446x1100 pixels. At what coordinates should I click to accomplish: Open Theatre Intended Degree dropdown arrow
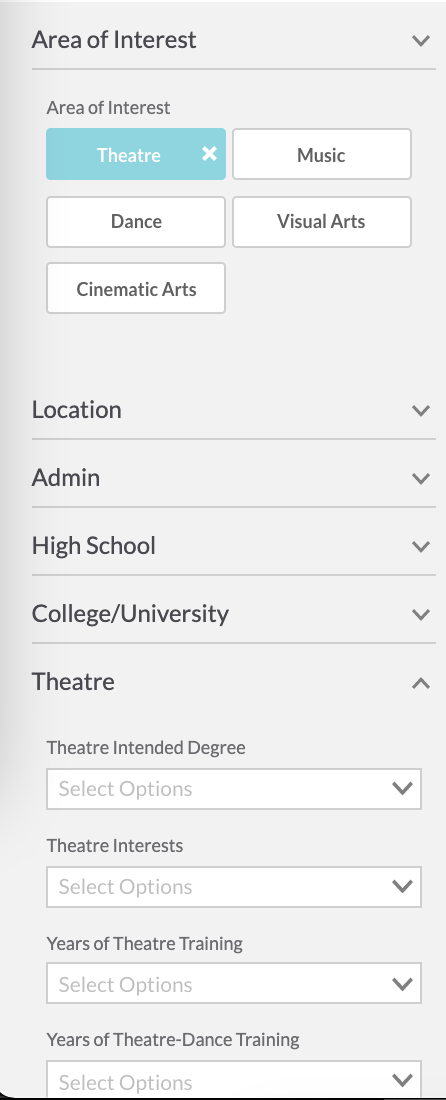click(x=403, y=789)
